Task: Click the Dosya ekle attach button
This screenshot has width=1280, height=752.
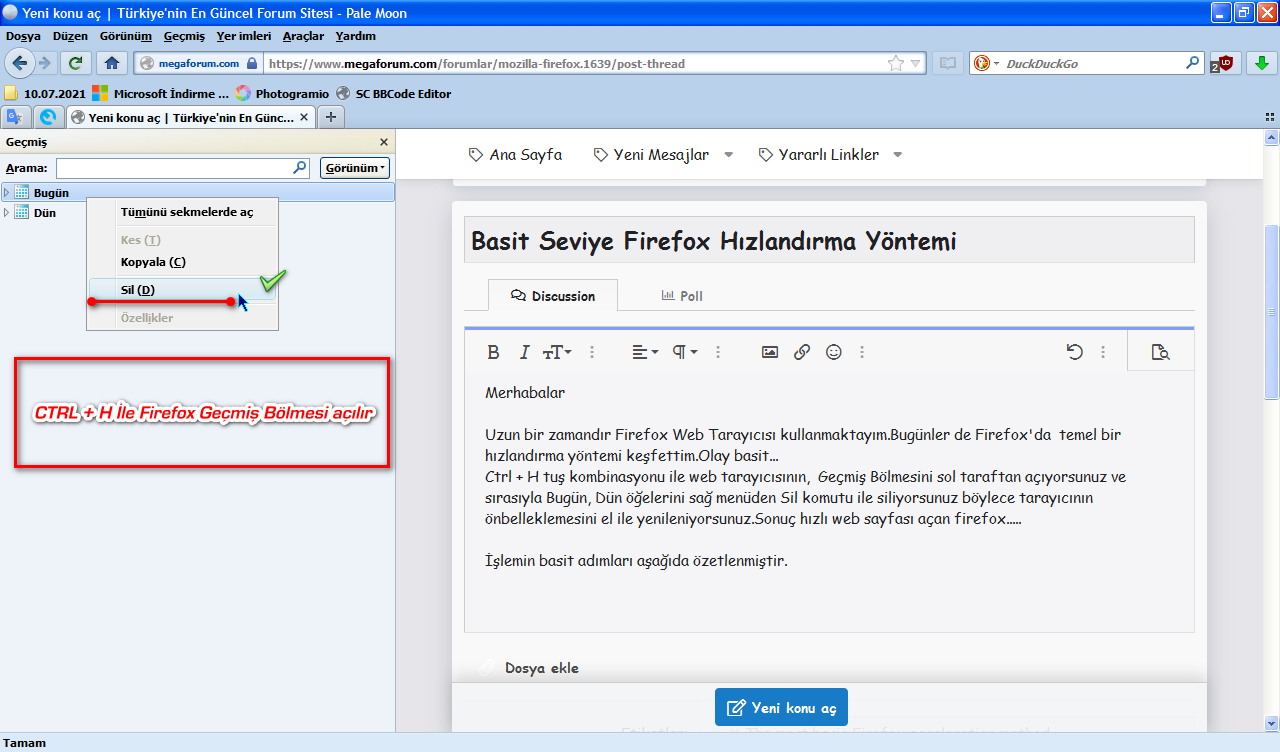Action: pyautogui.click(x=530, y=668)
